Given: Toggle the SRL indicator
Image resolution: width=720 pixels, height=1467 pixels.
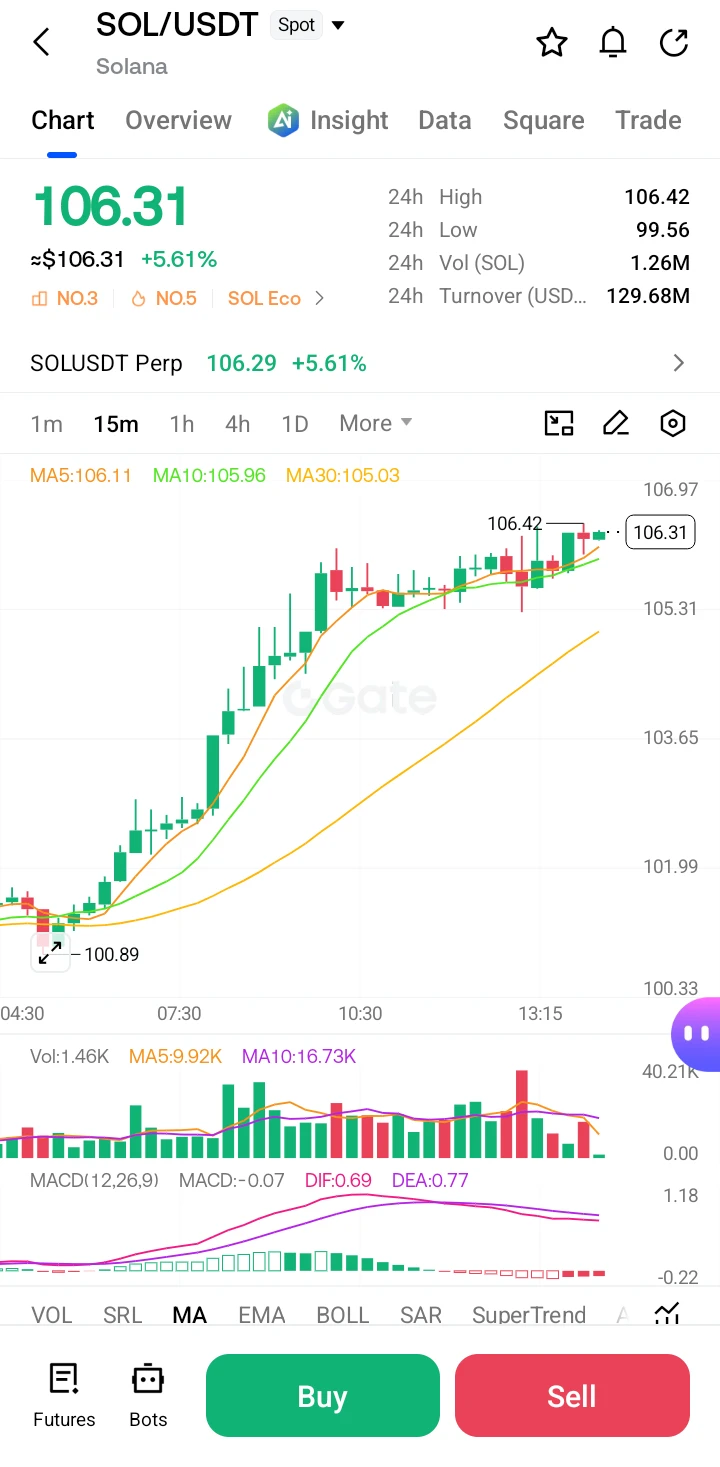Looking at the screenshot, I should pos(123,1314).
